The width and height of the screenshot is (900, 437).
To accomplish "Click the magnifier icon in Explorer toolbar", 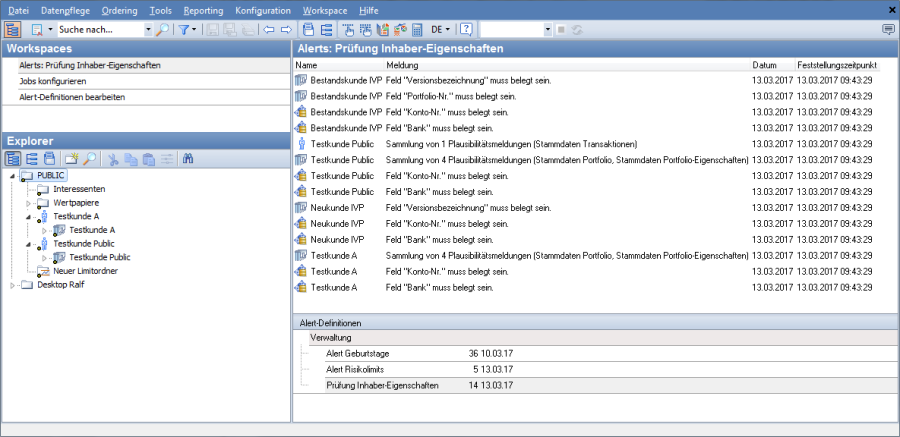I will [89, 158].
